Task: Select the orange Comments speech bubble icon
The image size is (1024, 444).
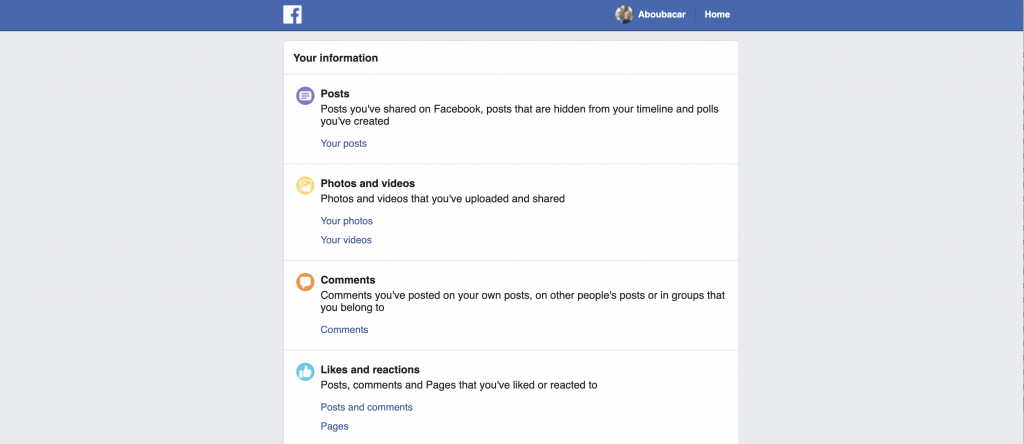Action: click(305, 282)
